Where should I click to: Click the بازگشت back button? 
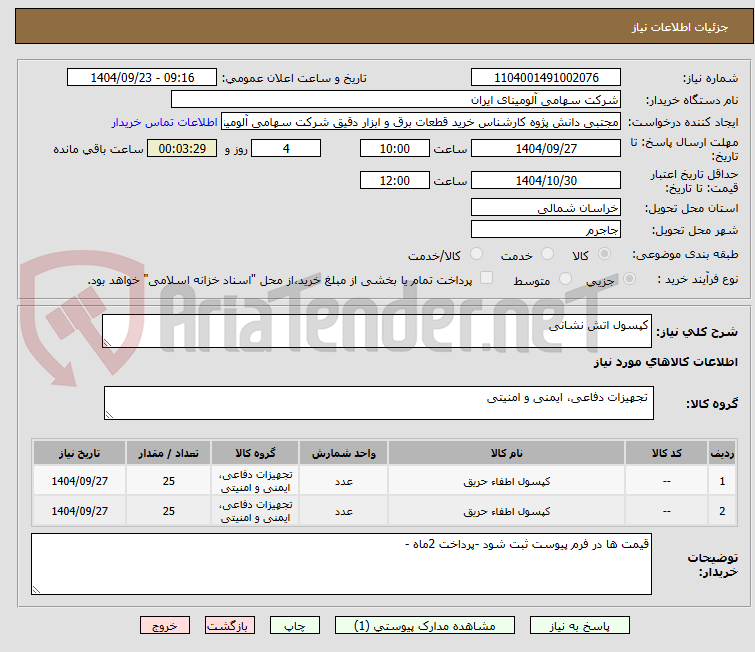[x=230, y=626]
